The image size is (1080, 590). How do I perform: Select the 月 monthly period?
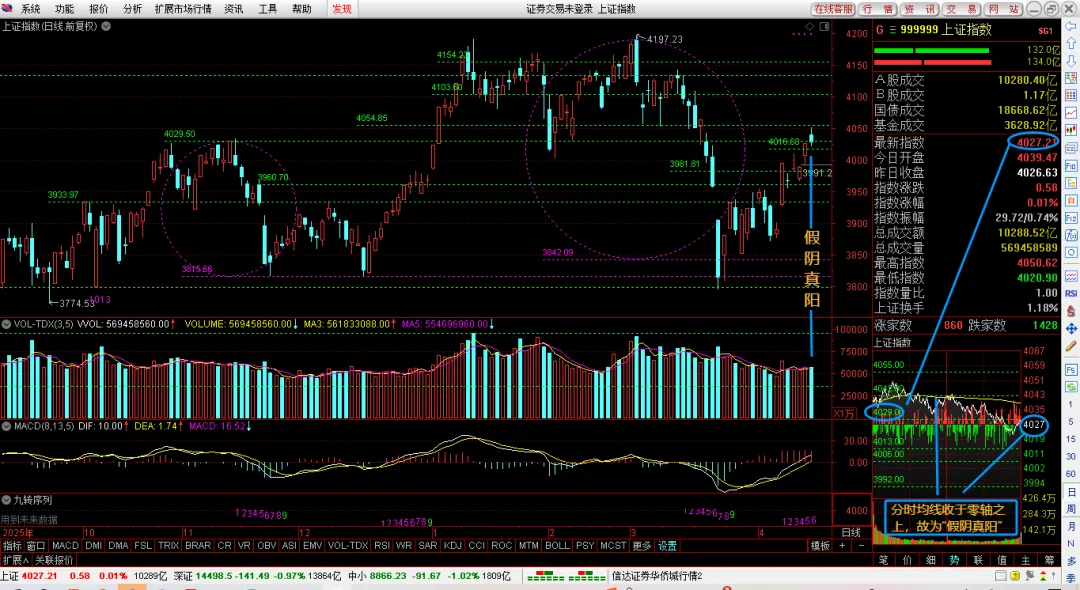coord(1071,526)
